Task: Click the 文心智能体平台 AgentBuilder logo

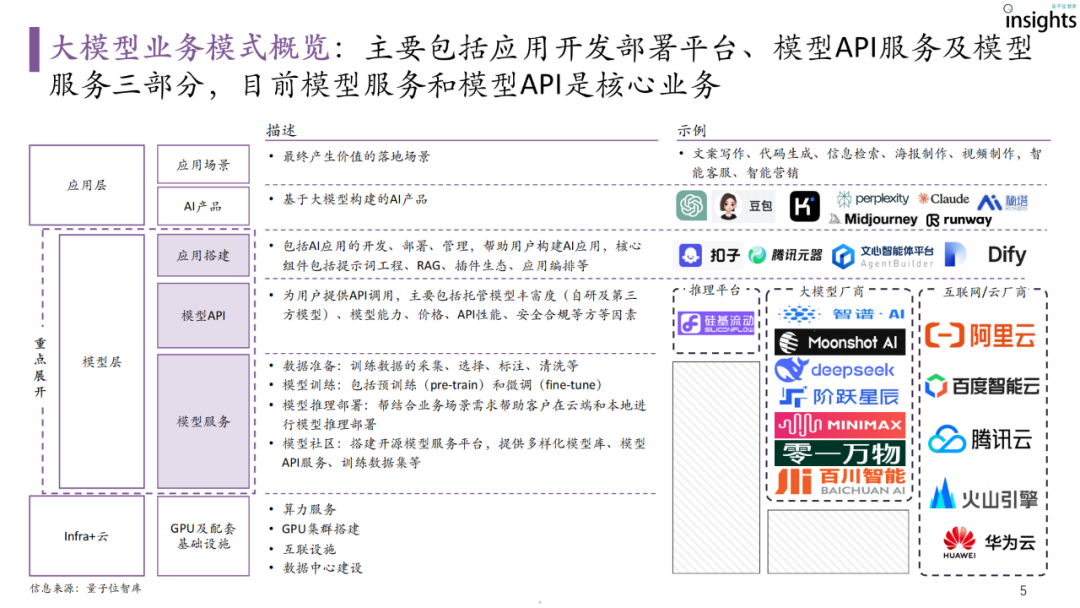Action: [883, 256]
